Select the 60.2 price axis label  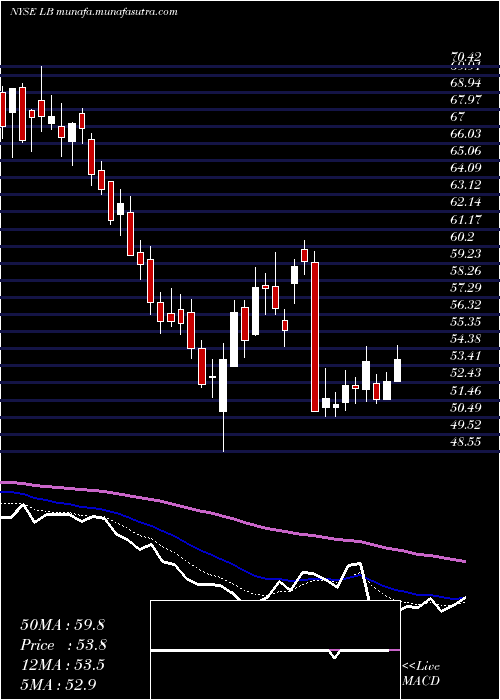[462, 236]
